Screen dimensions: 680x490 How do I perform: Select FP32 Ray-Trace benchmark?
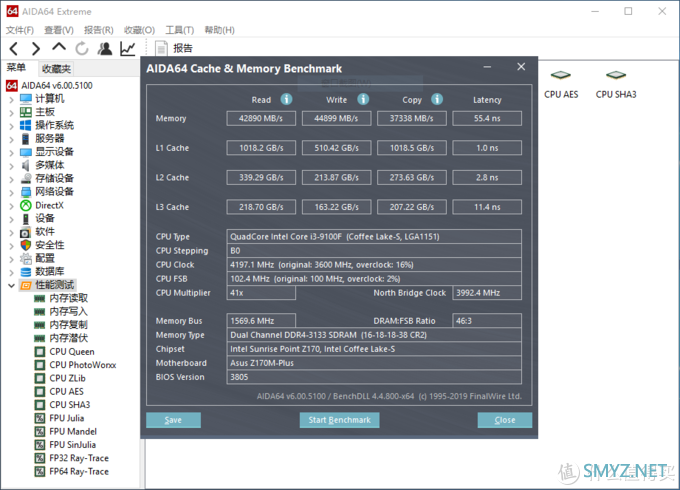click(79, 458)
